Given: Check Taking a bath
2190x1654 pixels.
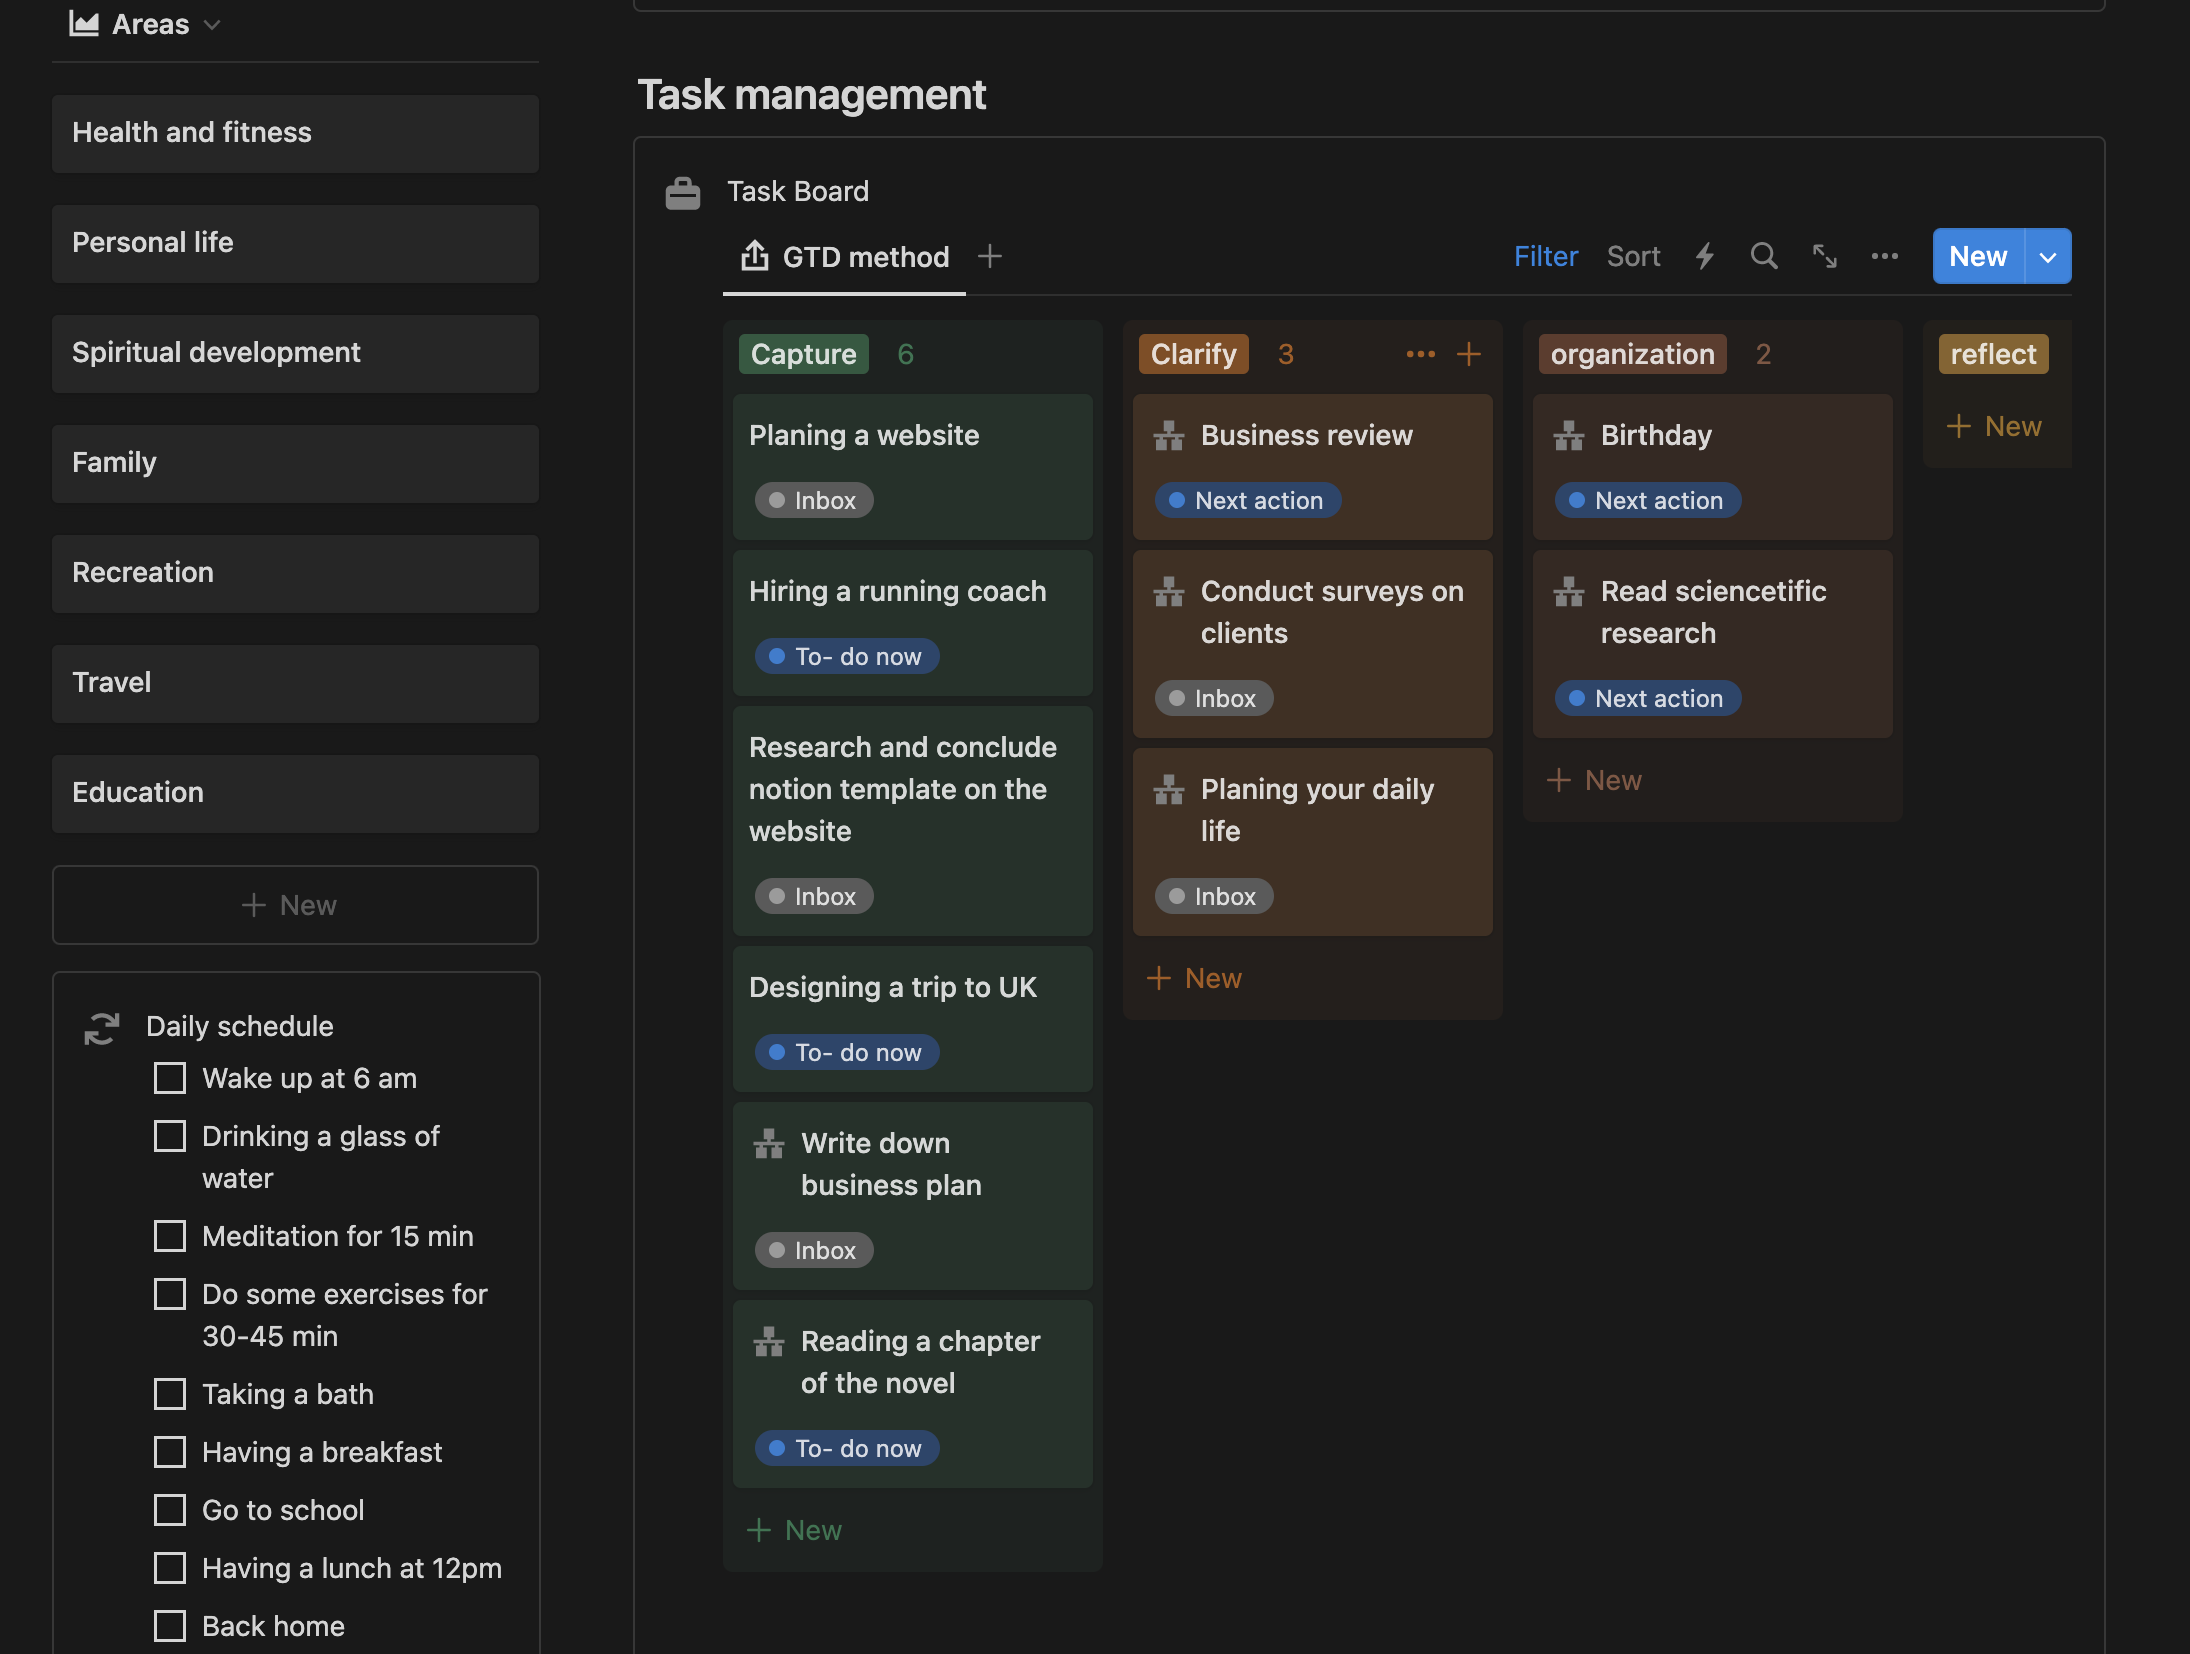Looking at the screenshot, I should [x=170, y=1394].
